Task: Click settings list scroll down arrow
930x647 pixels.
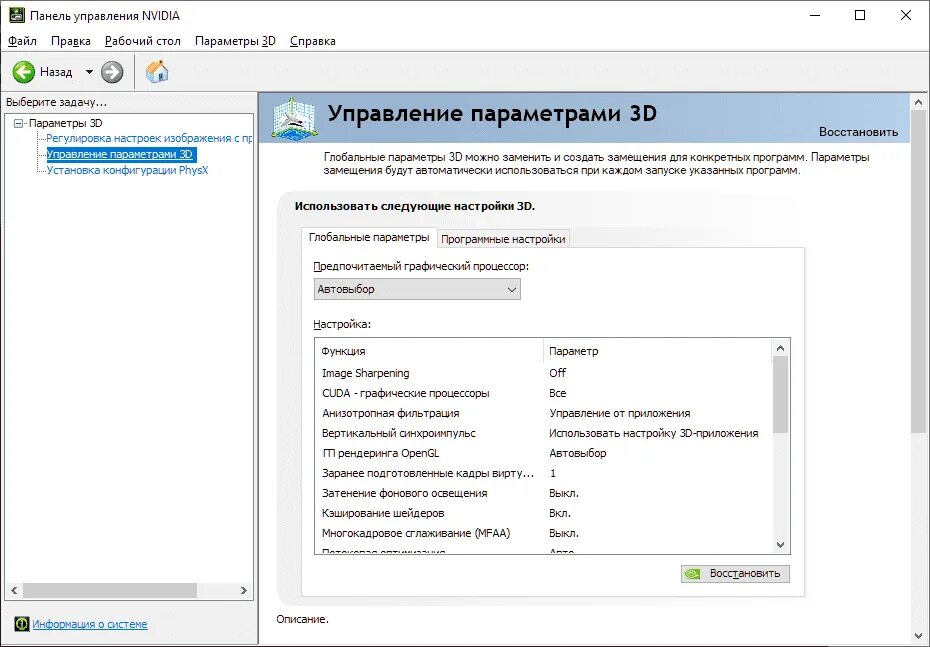Action: (781, 544)
